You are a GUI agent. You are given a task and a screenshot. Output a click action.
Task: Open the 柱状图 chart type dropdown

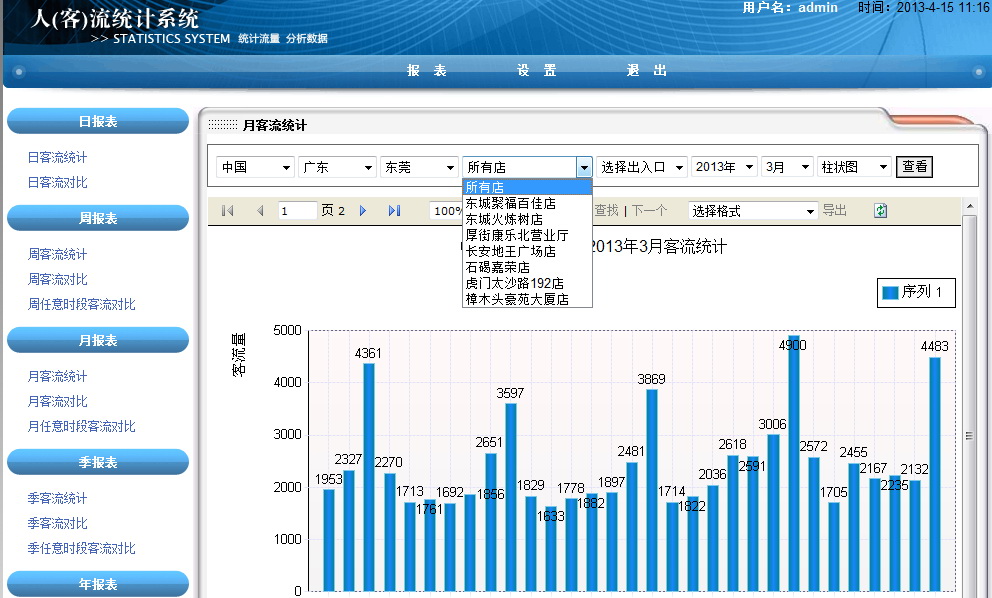point(854,167)
